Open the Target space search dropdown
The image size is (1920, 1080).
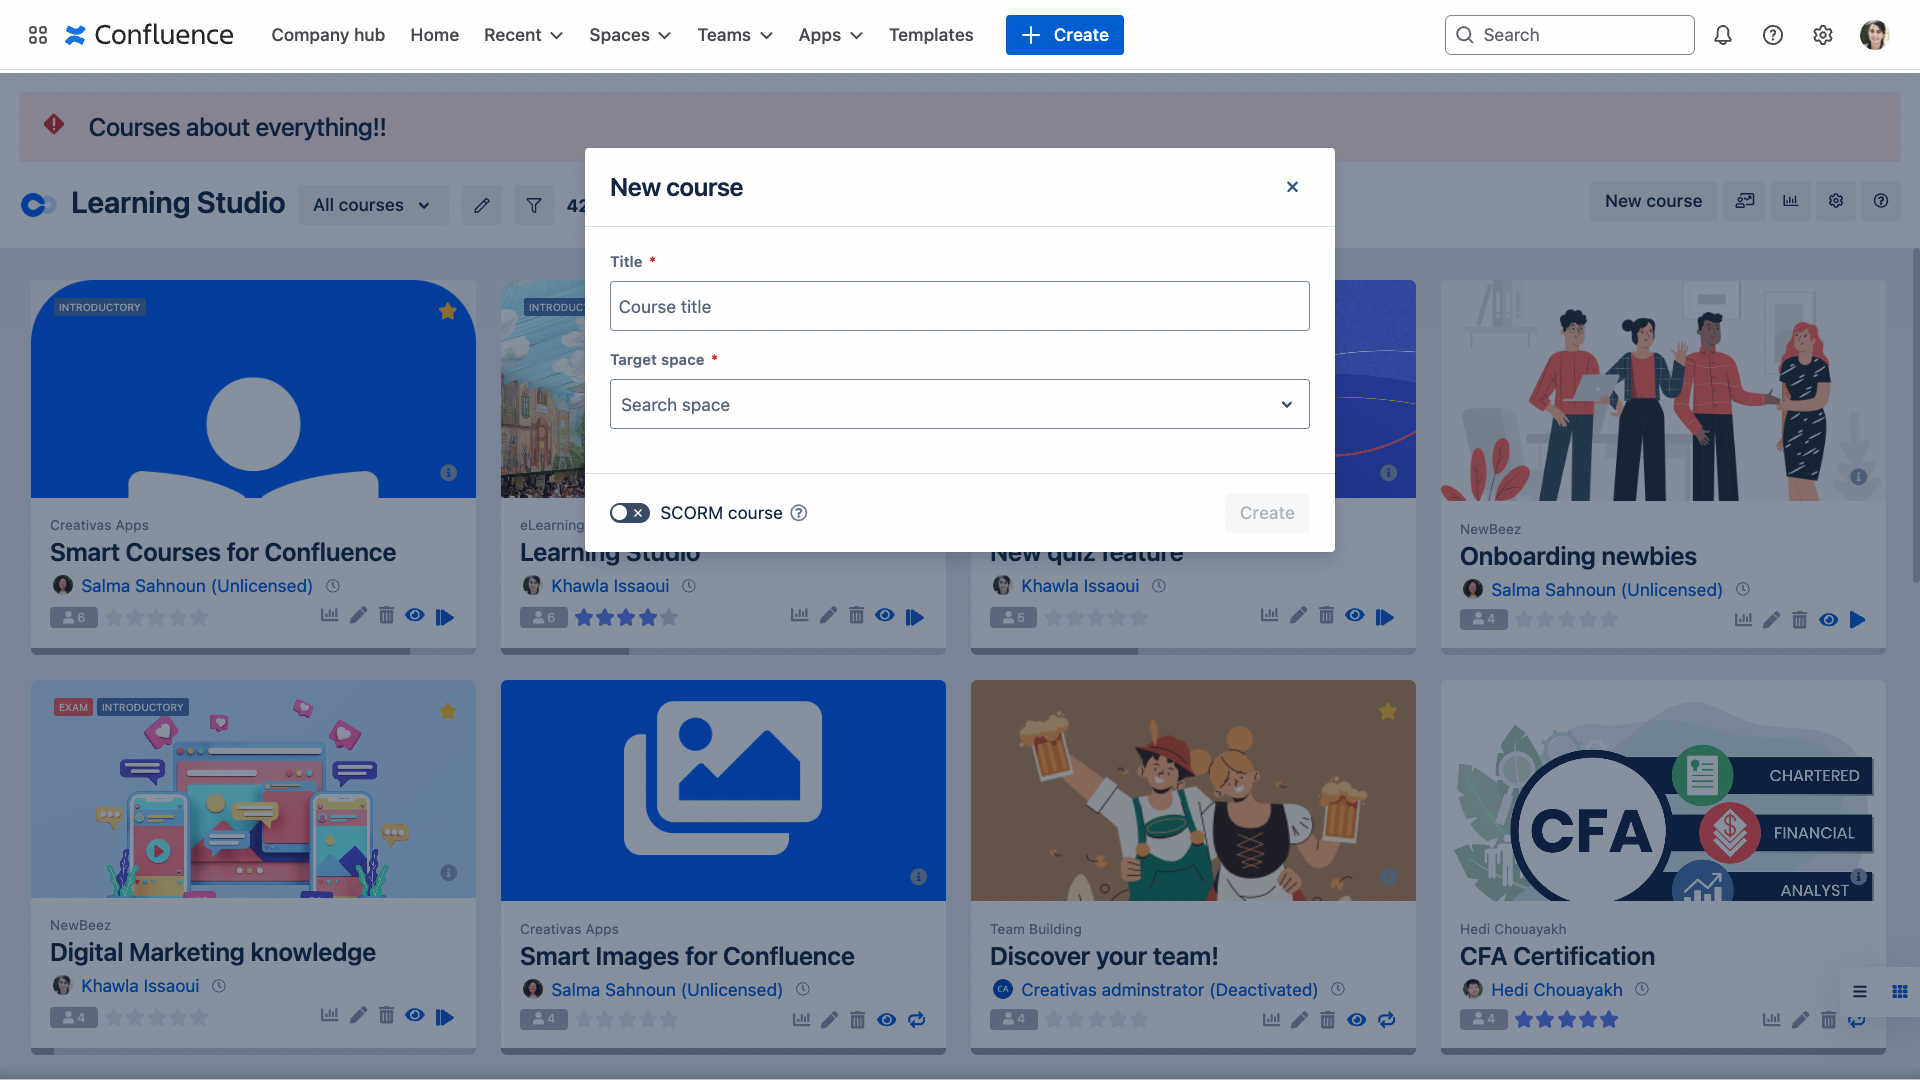point(959,404)
